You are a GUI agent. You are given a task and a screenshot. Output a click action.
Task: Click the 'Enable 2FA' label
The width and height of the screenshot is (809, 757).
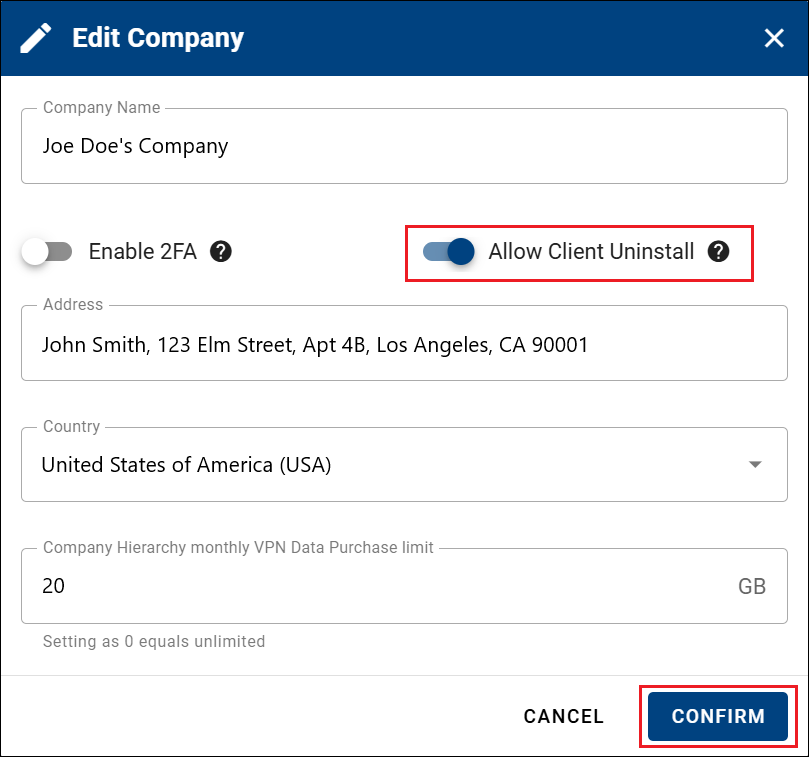pyautogui.click(x=143, y=252)
